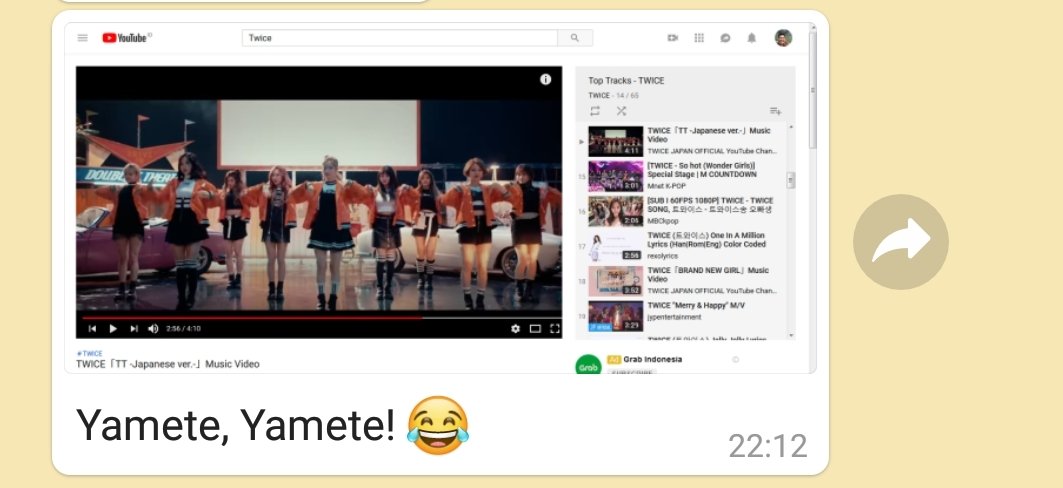Tap the 22:12 message timestamp

coord(768,447)
